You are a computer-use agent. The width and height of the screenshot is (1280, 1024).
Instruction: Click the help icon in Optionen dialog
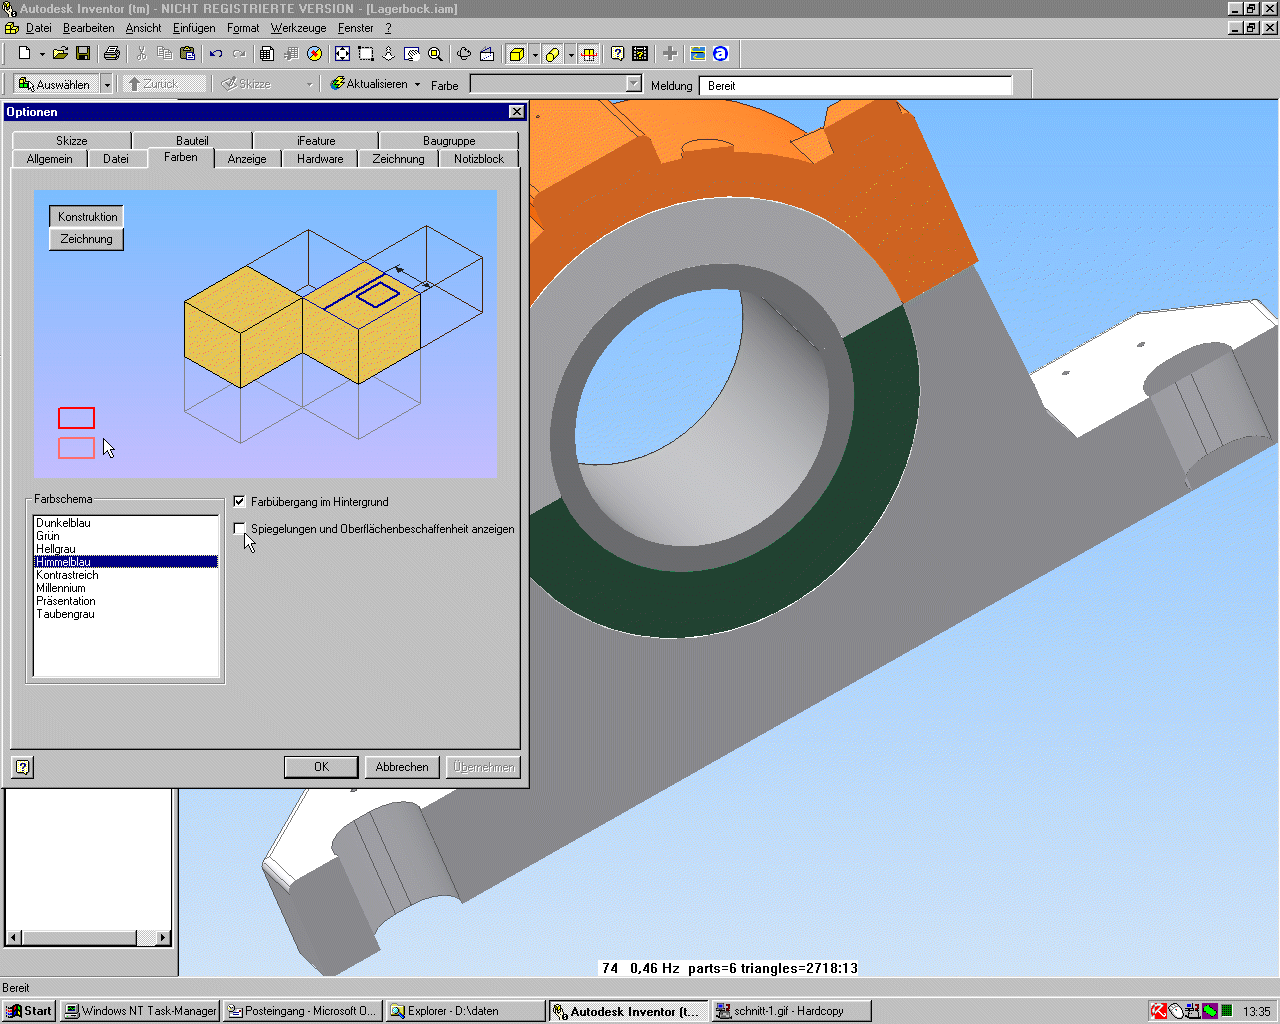click(x=23, y=767)
